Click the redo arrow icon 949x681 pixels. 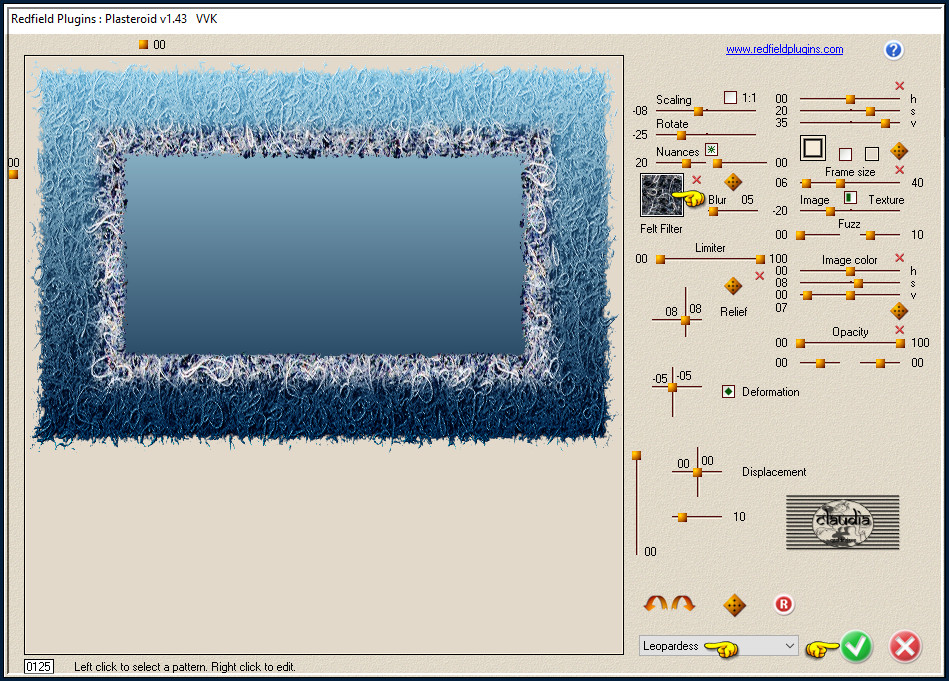tap(683, 603)
